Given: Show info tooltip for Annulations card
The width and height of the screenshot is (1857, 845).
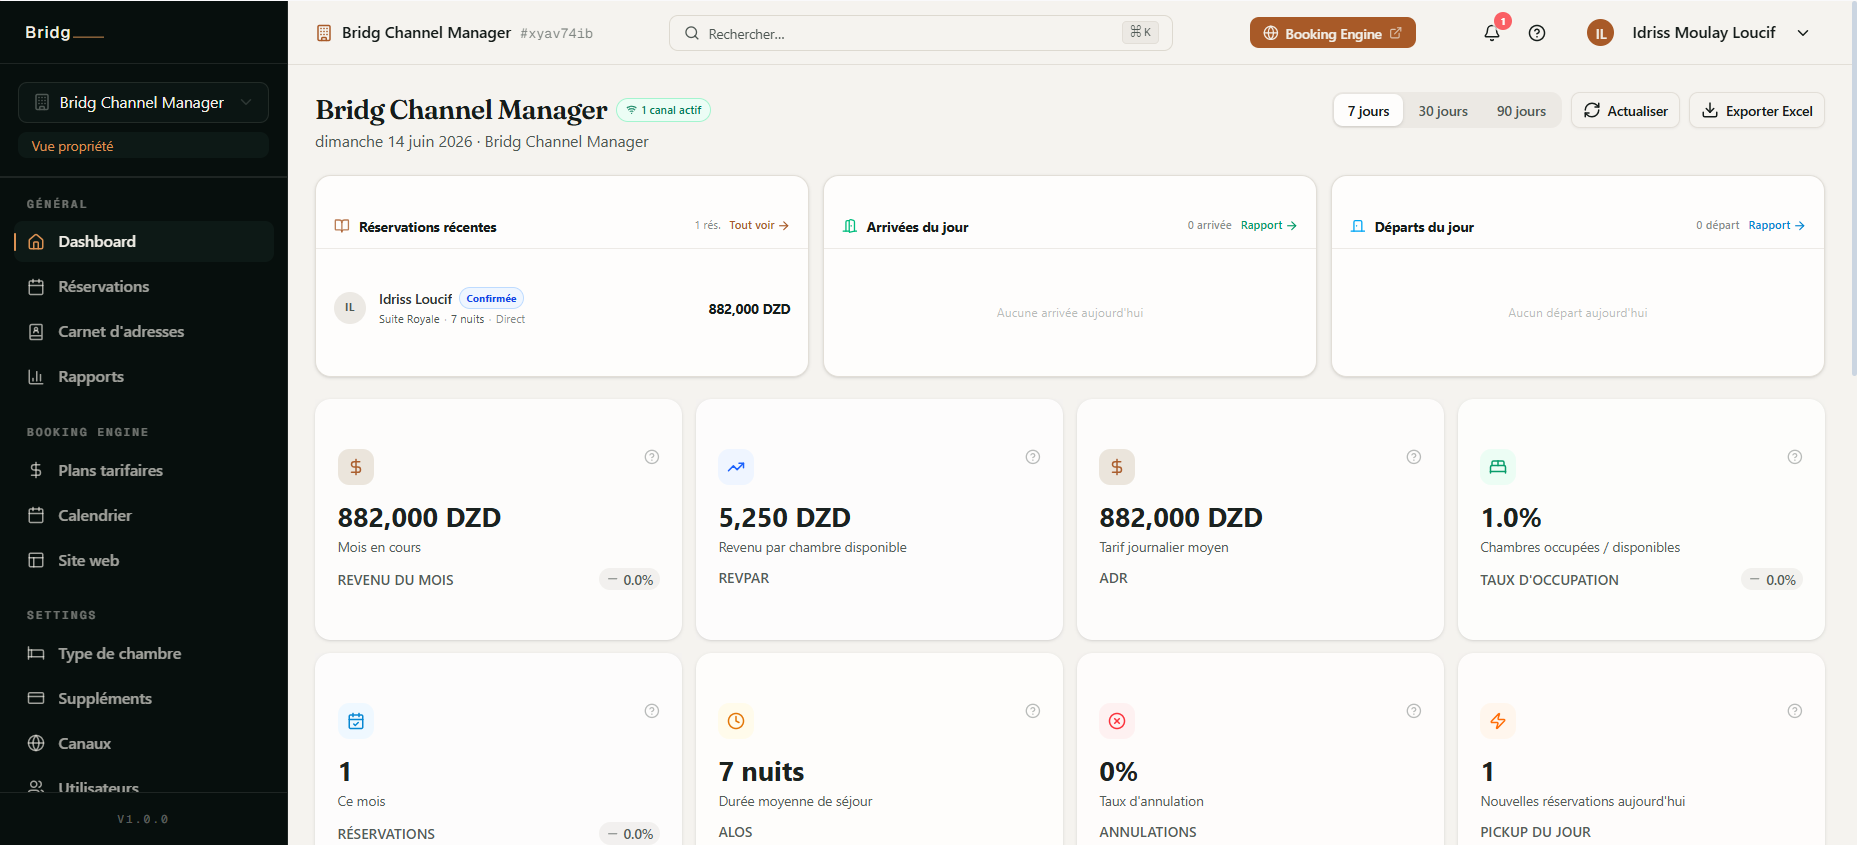Looking at the screenshot, I should tap(1414, 711).
